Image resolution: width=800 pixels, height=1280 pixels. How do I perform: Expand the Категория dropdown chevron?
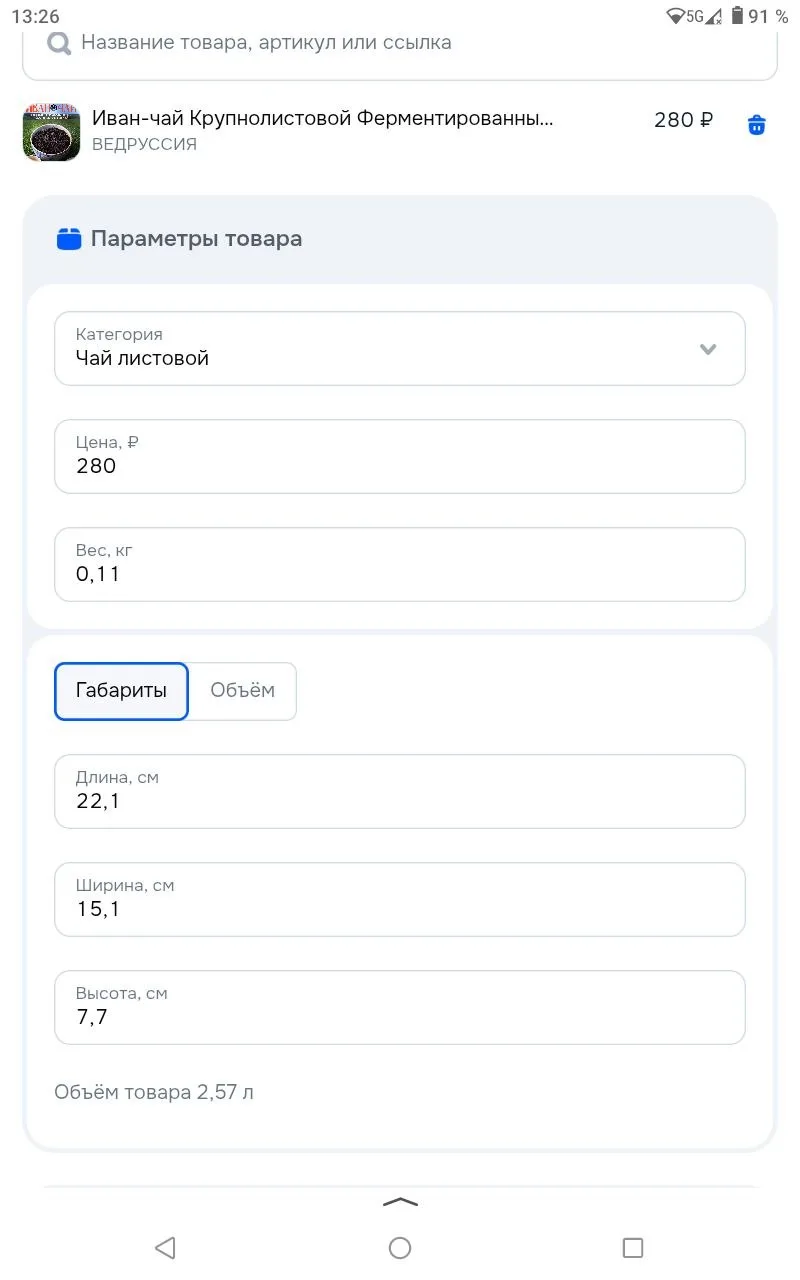[708, 349]
